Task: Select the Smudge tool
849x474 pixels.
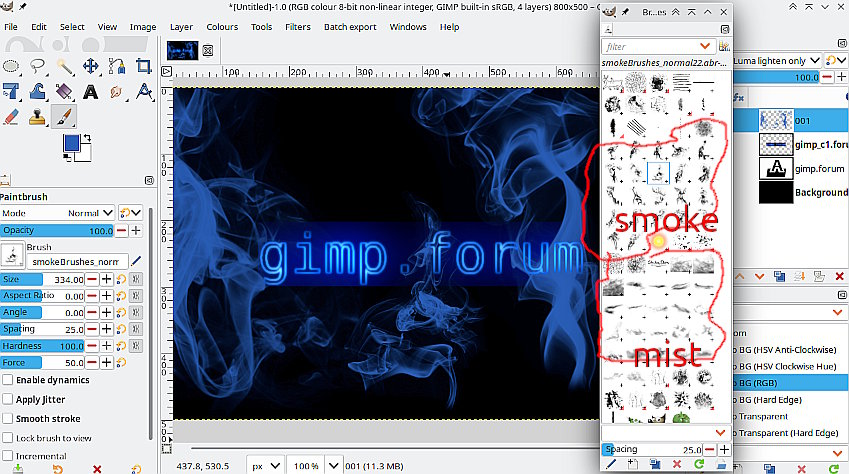Action: click(x=117, y=92)
